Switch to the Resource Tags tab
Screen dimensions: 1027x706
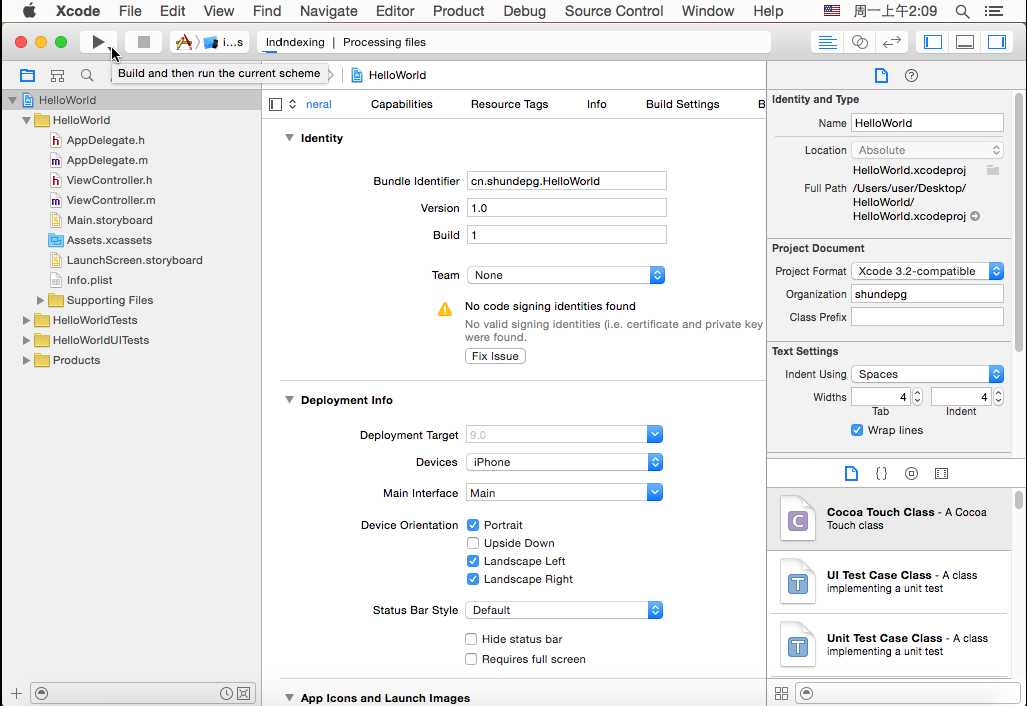tap(510, 104)
